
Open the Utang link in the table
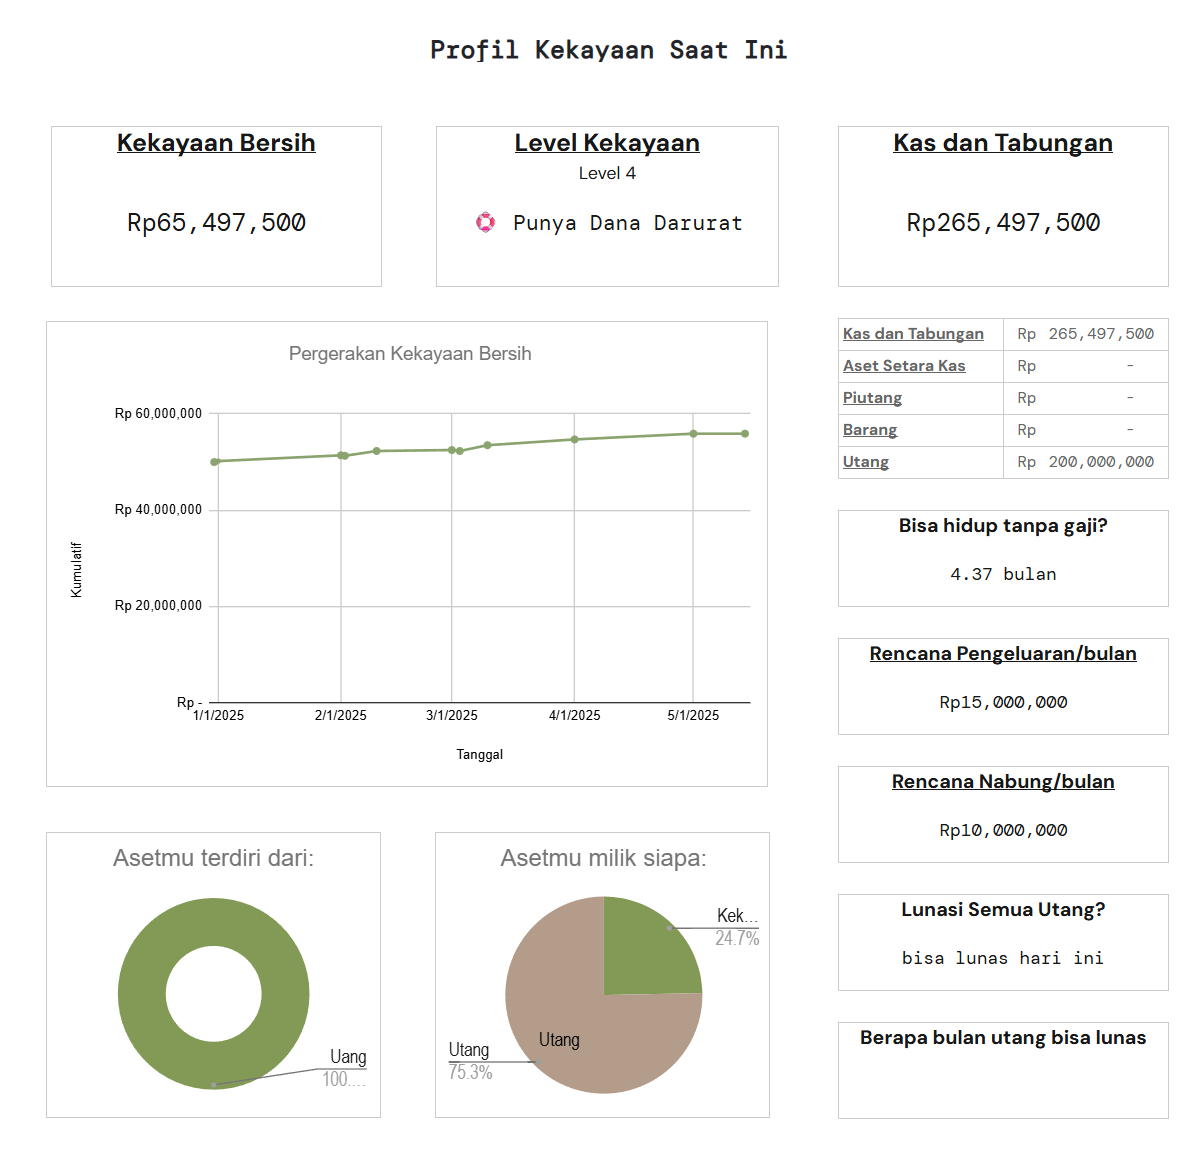click(866, 462)
